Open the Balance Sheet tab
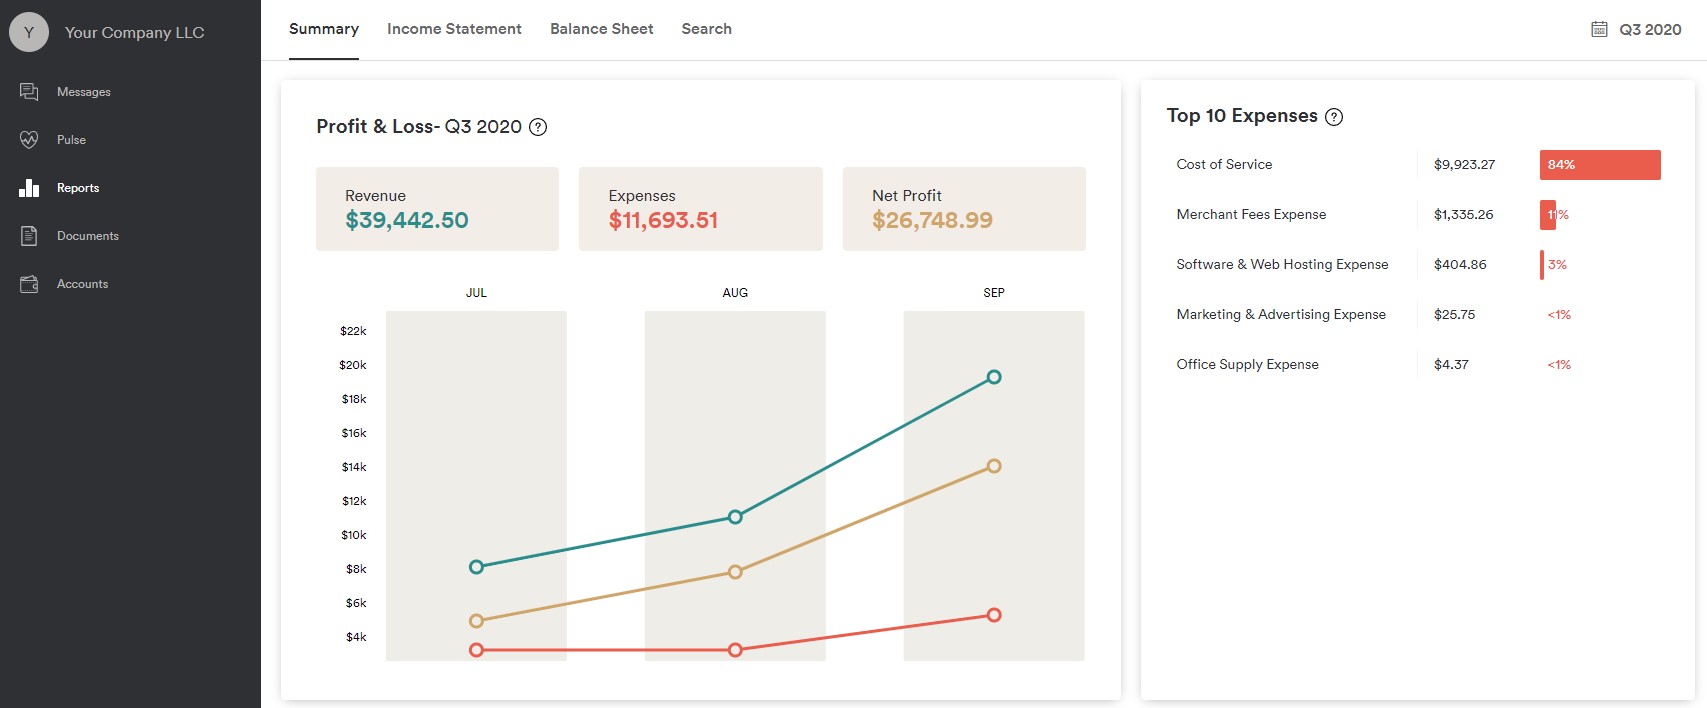The image size is (1707, 708). tap(601, 29)
